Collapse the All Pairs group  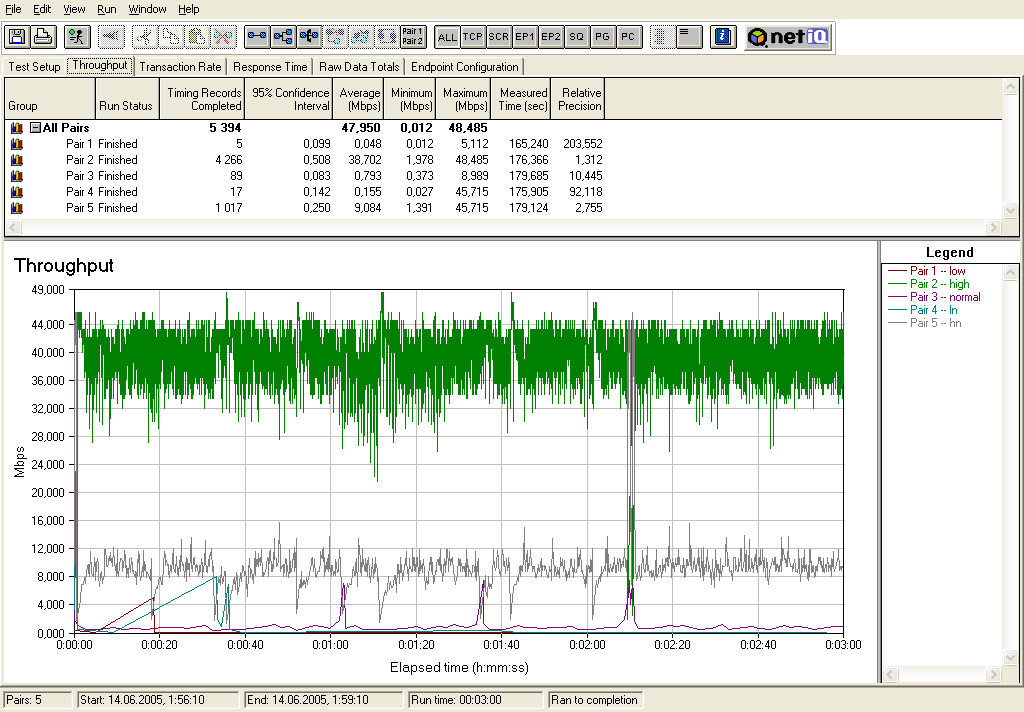tap(35, 128)
